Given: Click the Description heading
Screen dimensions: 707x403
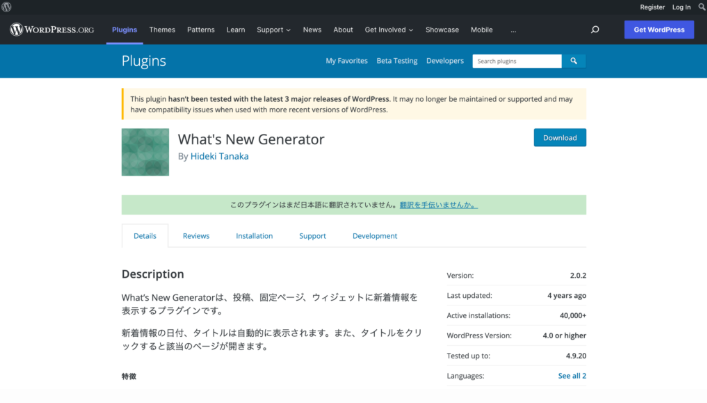Looking at the screenshot, I should pos(153,274).
